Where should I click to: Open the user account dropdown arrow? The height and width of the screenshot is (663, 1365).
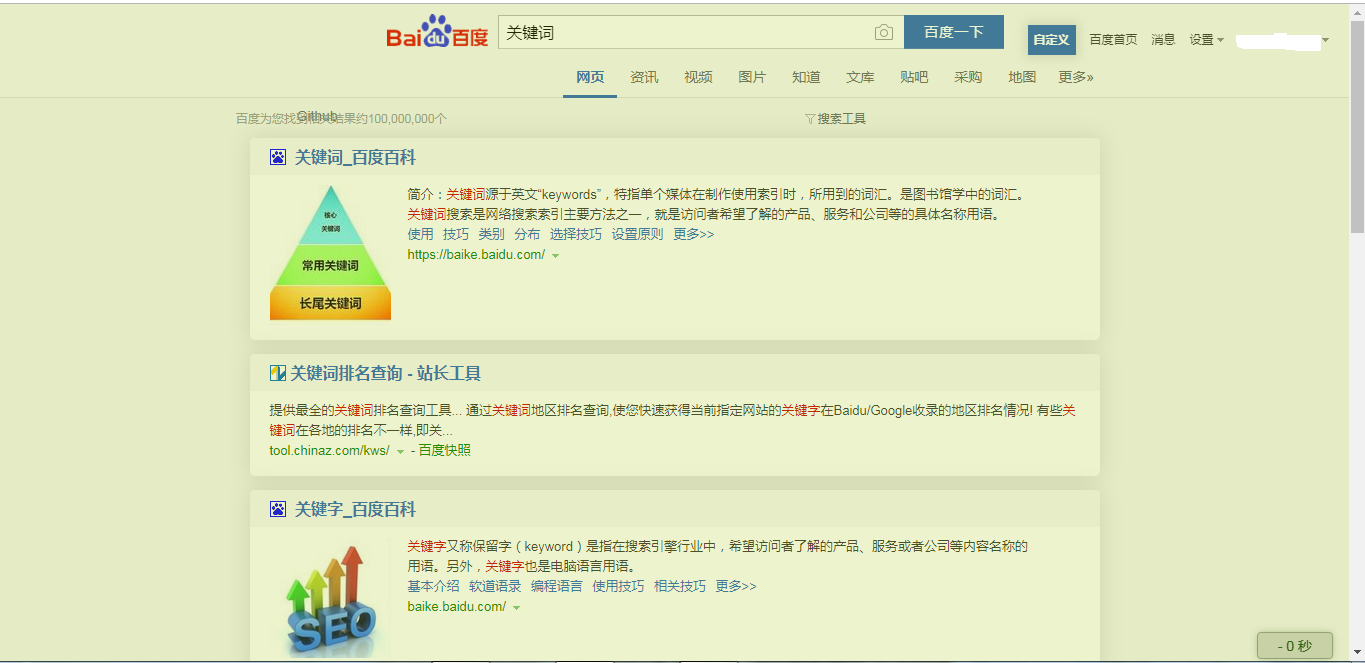coord(1325,41)
